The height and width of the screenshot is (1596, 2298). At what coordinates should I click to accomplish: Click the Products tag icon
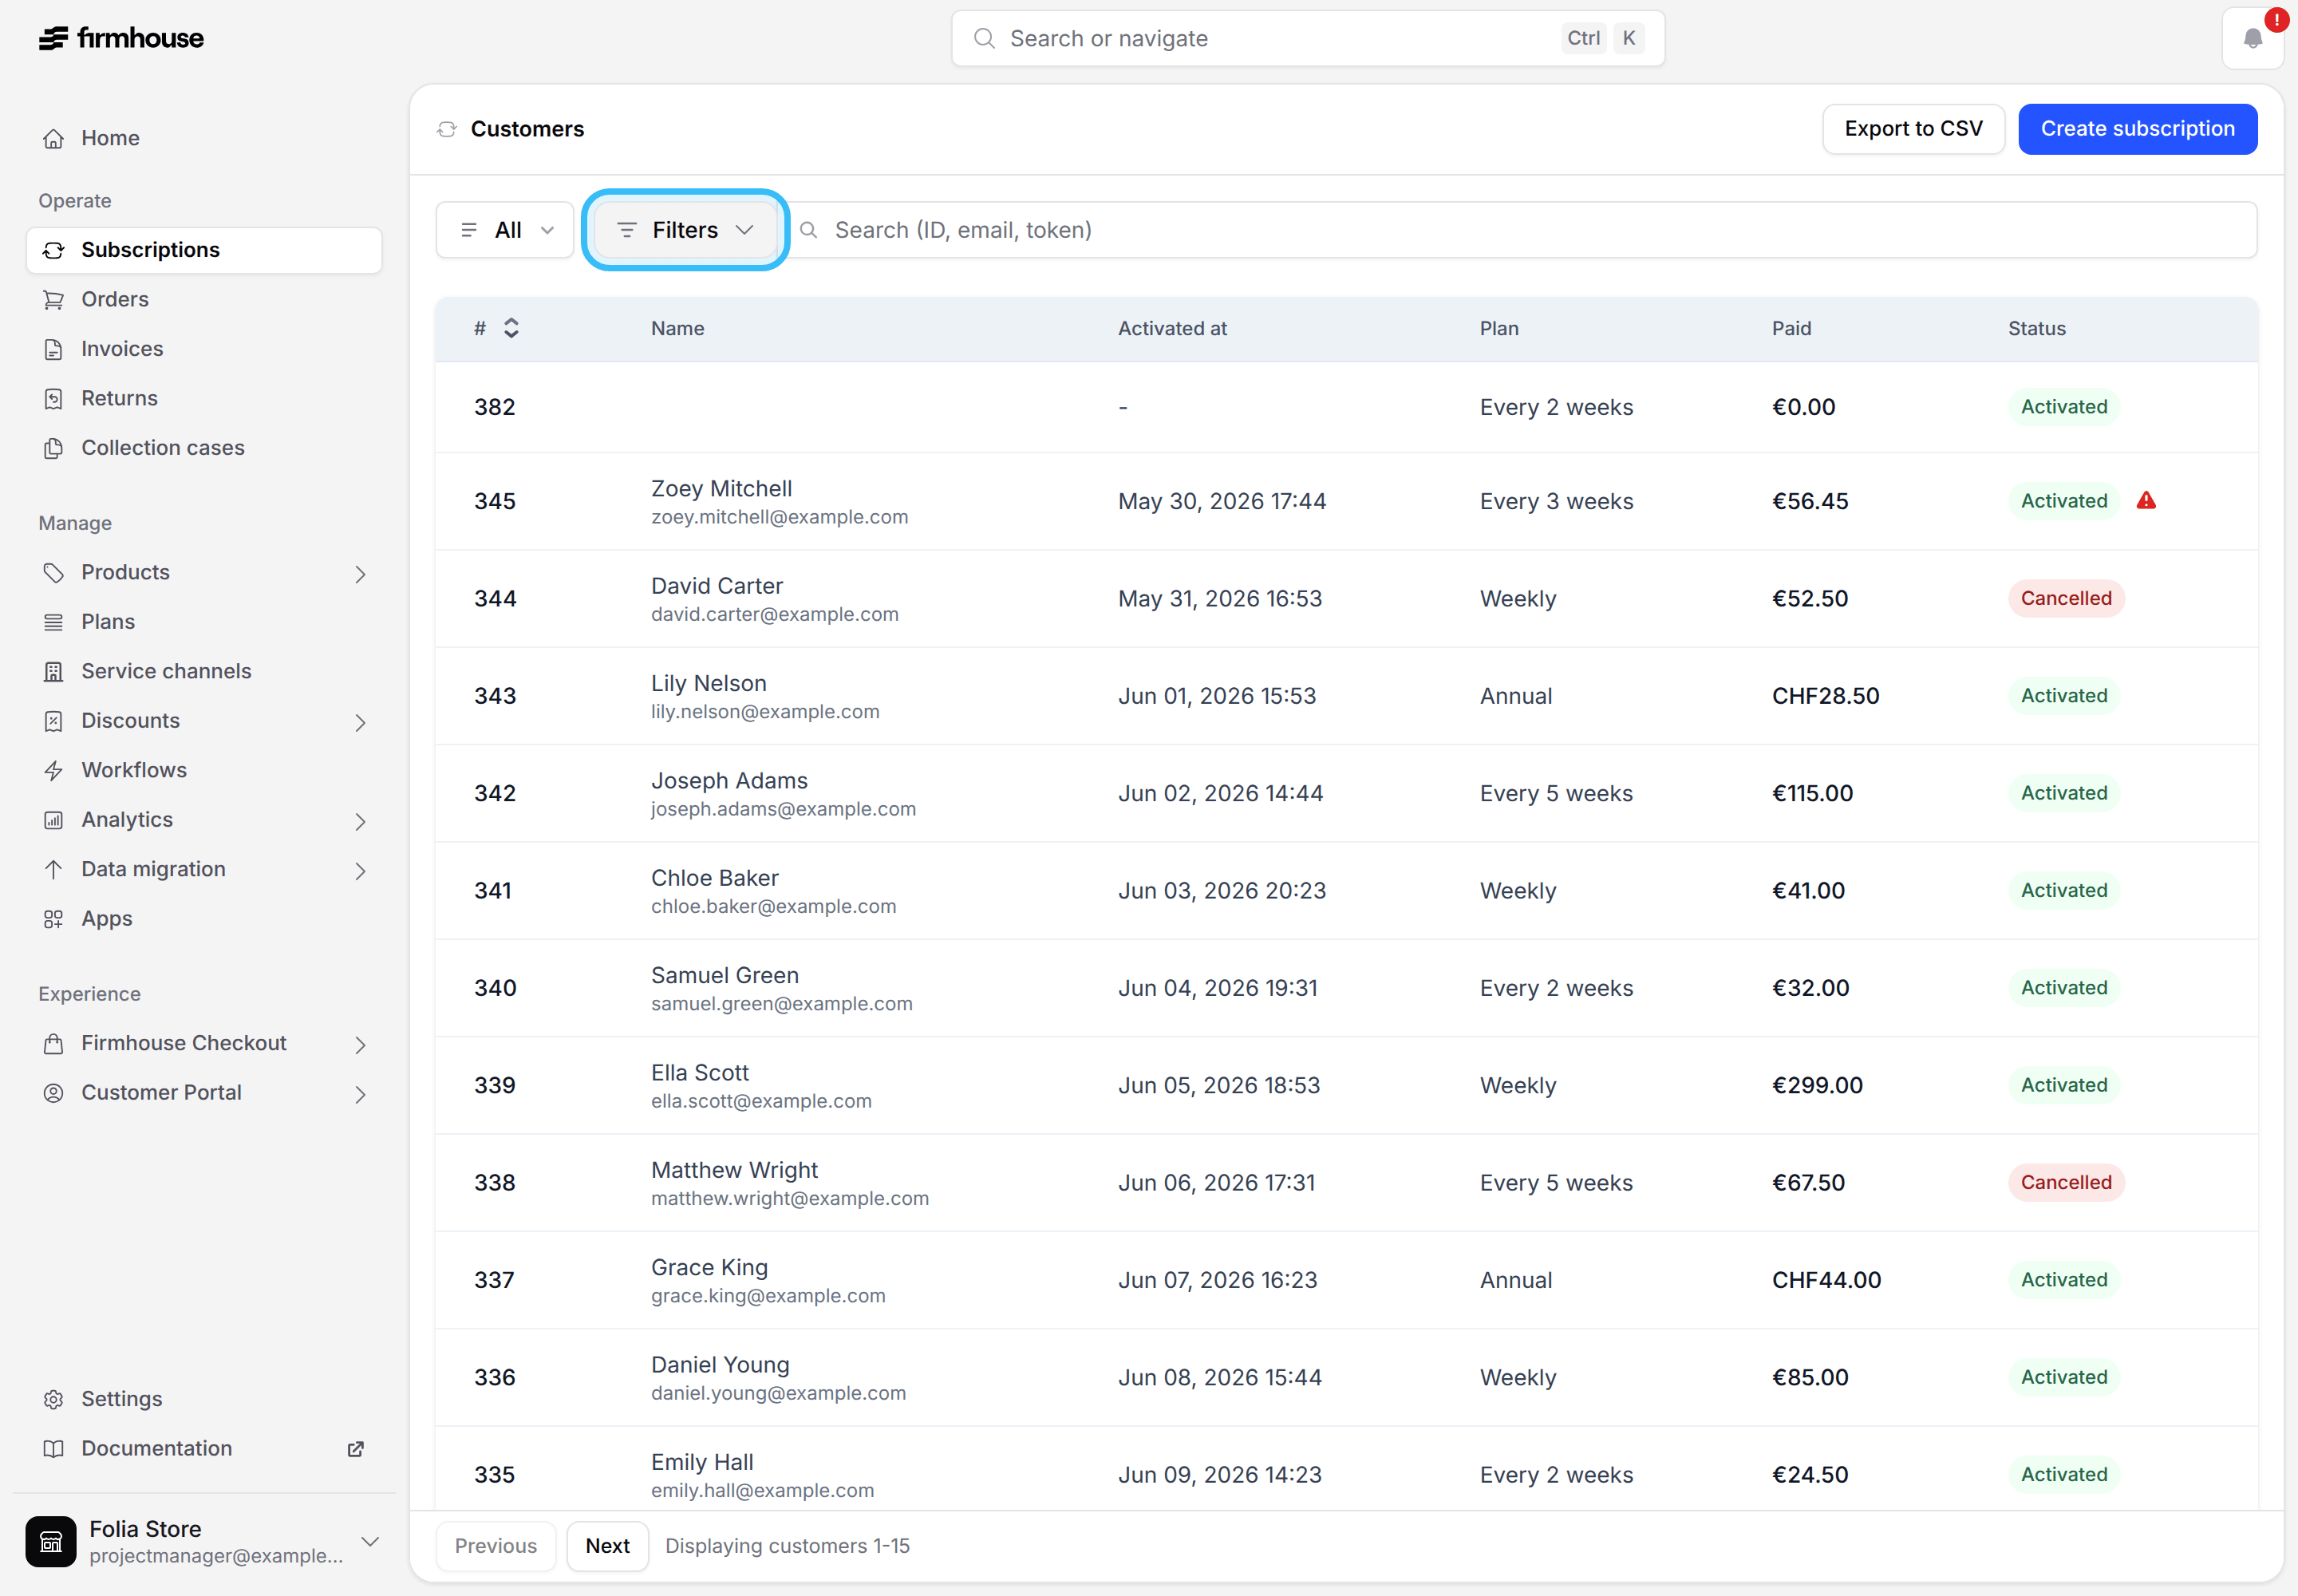point(54,573)
